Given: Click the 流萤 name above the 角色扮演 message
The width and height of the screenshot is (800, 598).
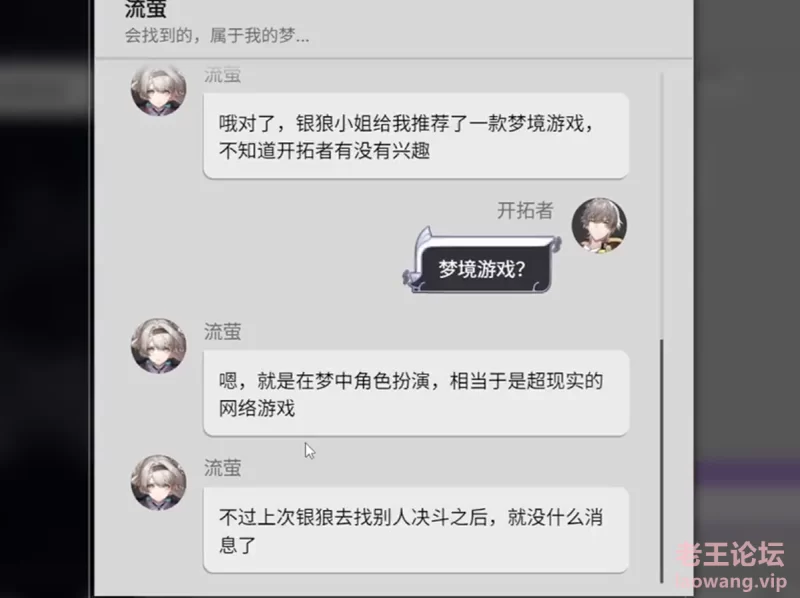Looking at the screenshot, I should (x=222, y=332).
